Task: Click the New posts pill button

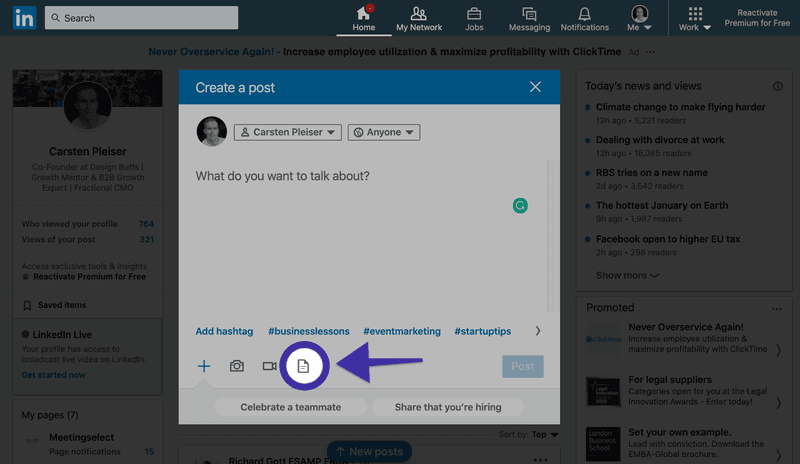Action: pyautogui.click(x=369, y=451)
